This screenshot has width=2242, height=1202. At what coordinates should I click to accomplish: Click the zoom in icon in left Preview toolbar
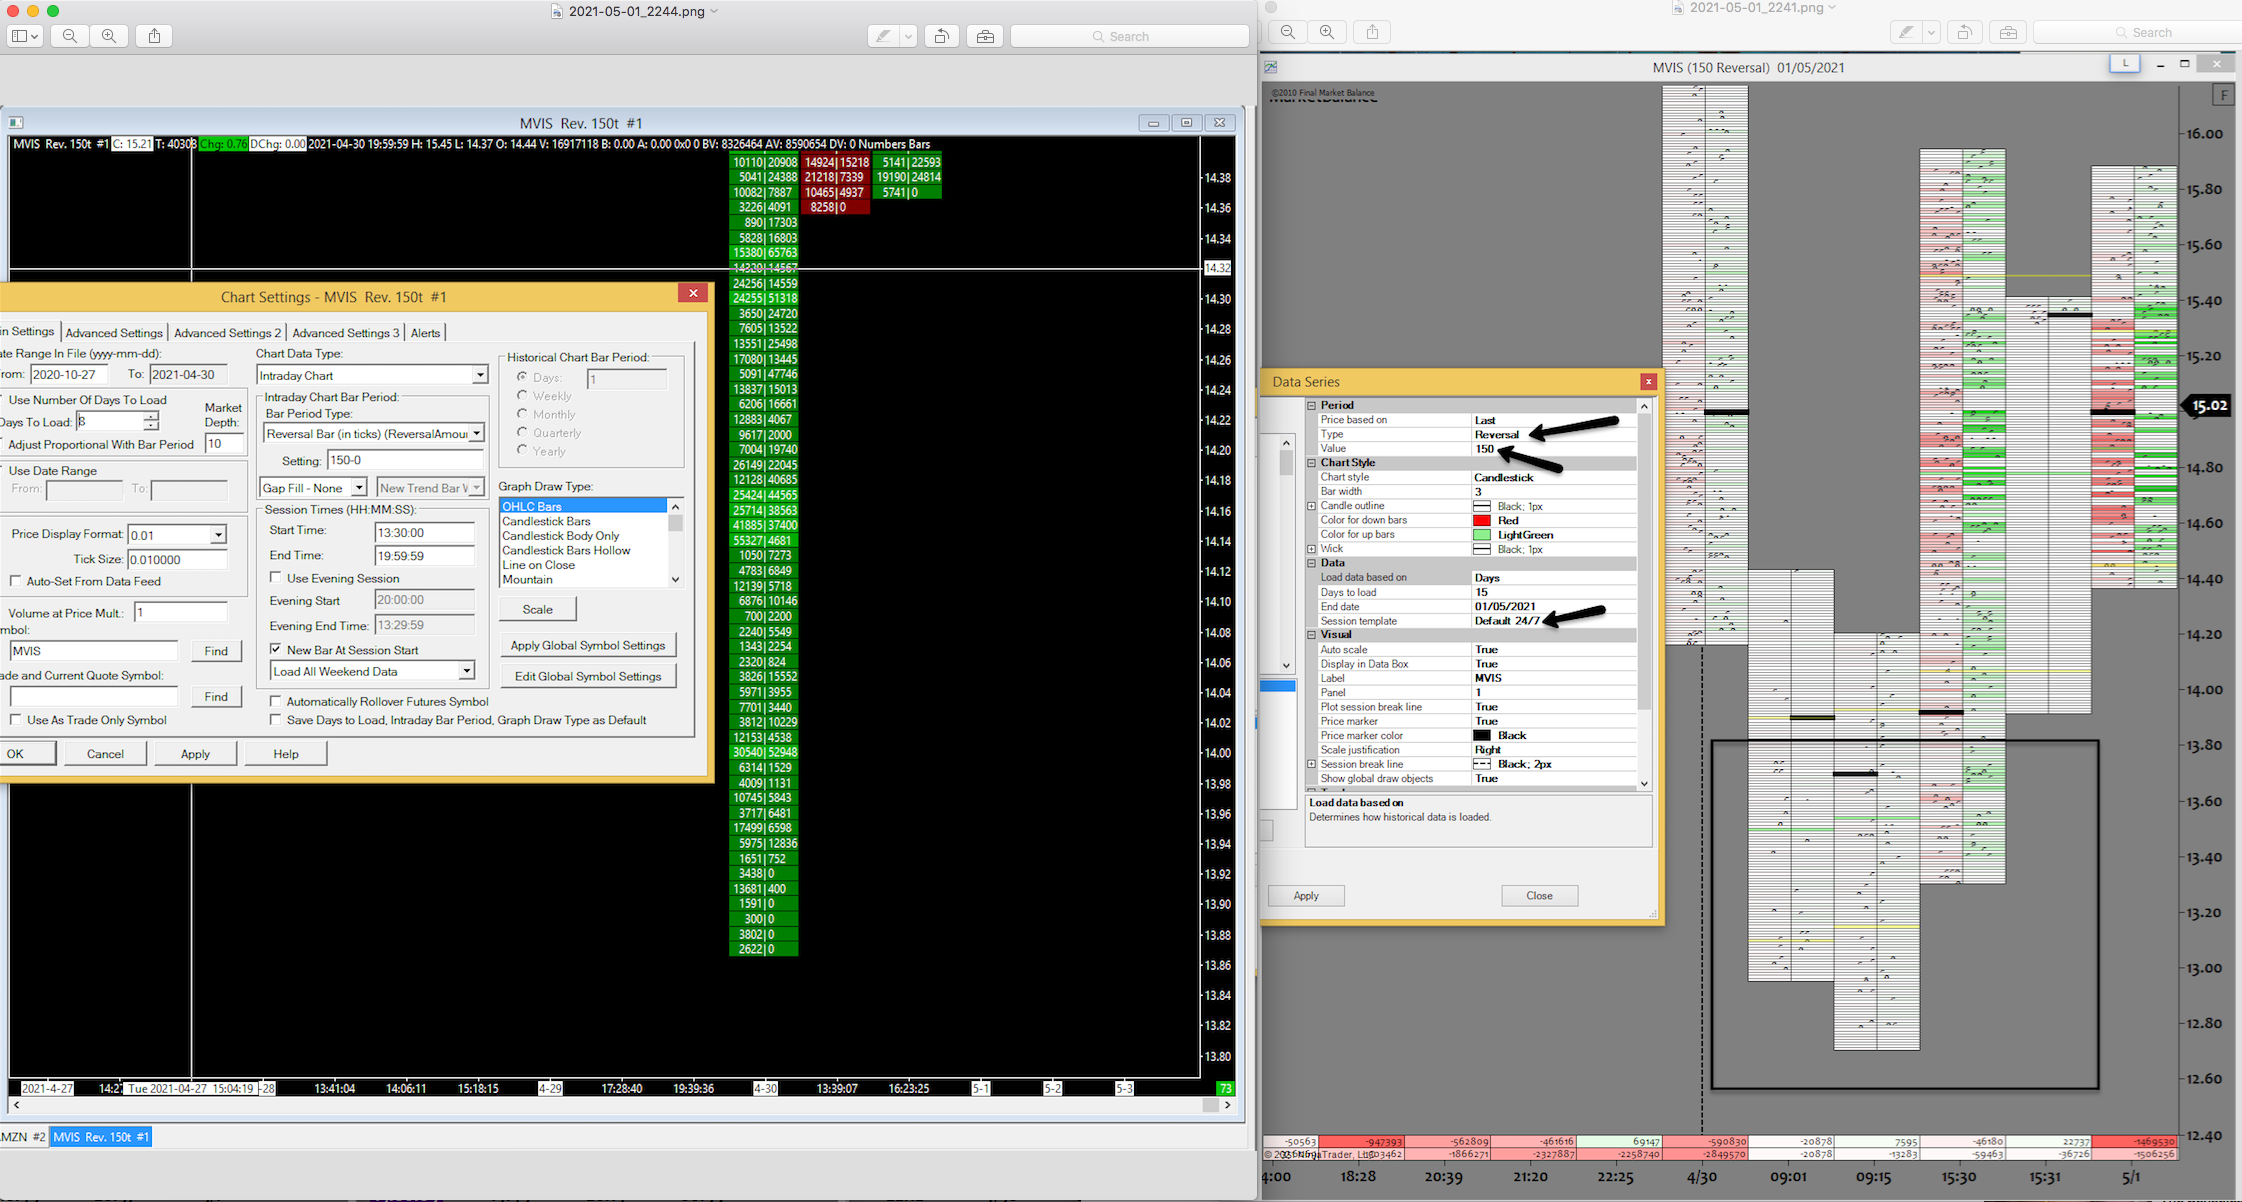[109, 36]
